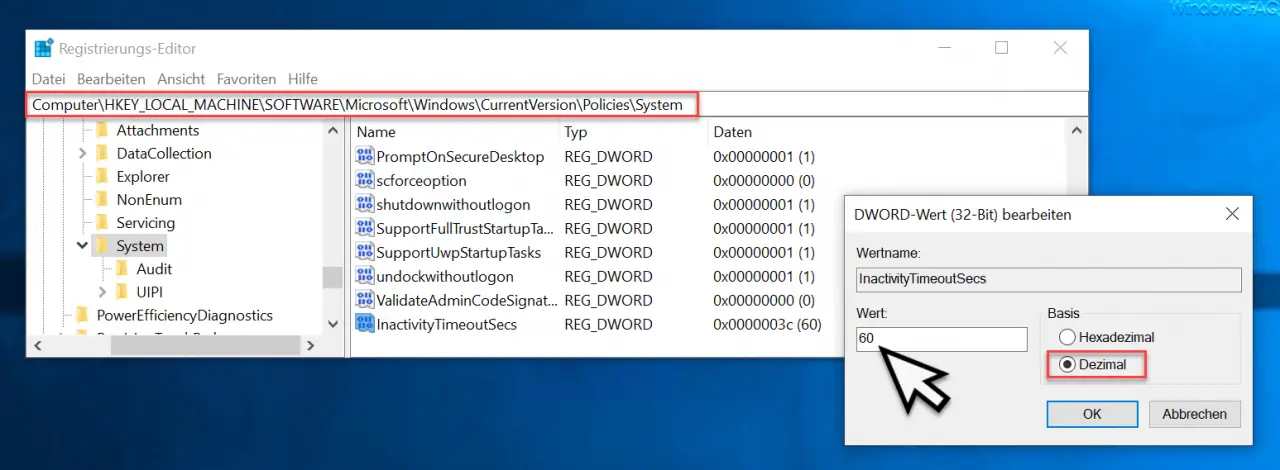Expand the UIPI tree node
Viewport: 1280px width, 470px height.
coord(102,292)
